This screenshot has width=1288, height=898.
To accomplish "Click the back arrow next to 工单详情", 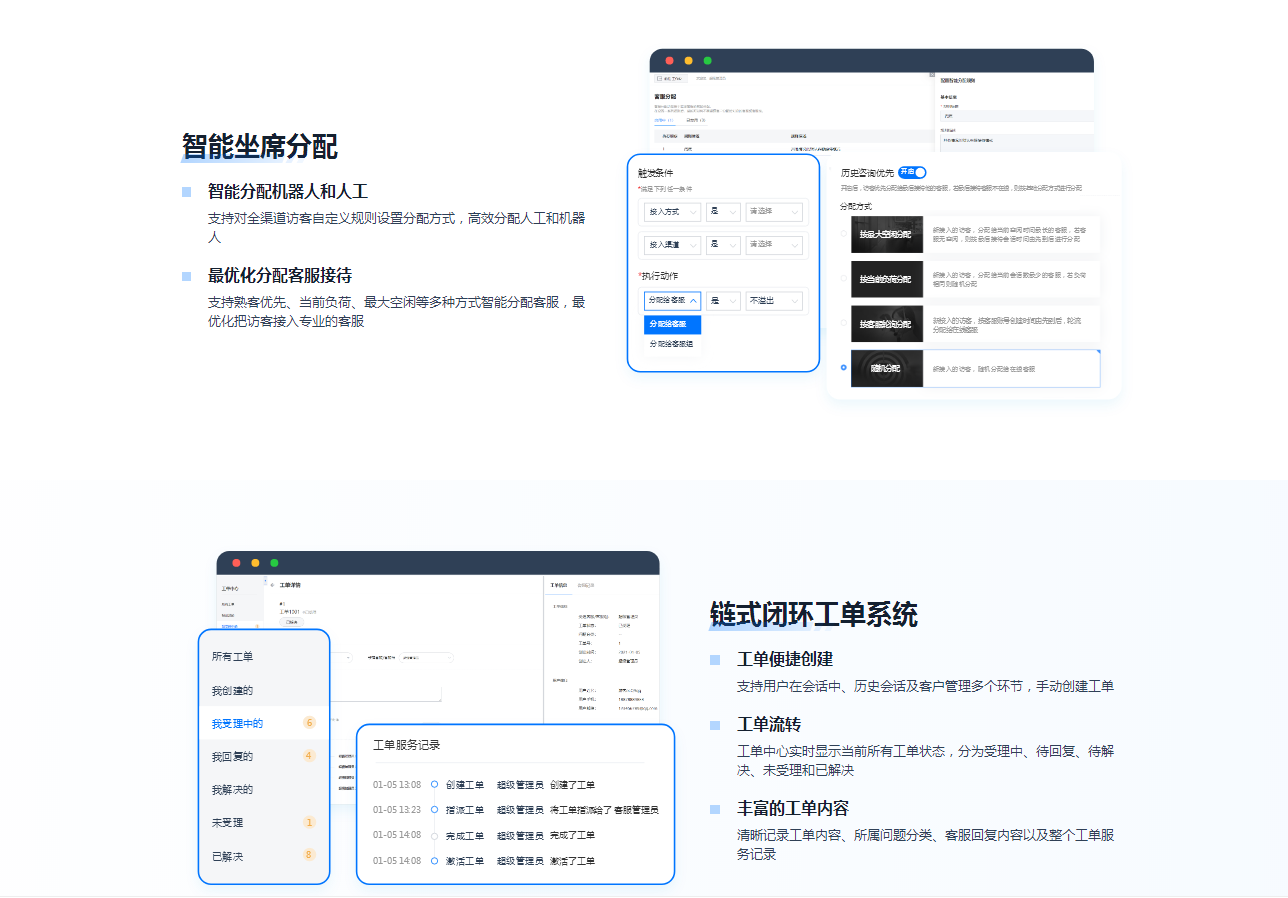I will pos(273,585).
